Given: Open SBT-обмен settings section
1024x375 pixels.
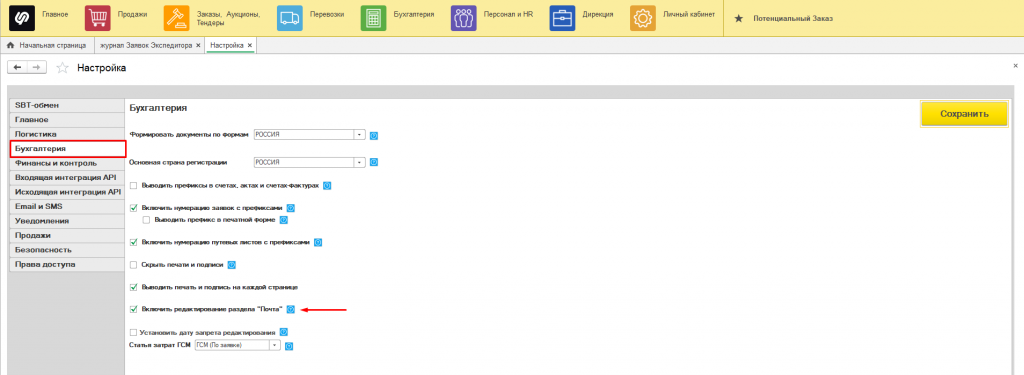Looking at the screenshot, I should (x=66, y=106).
